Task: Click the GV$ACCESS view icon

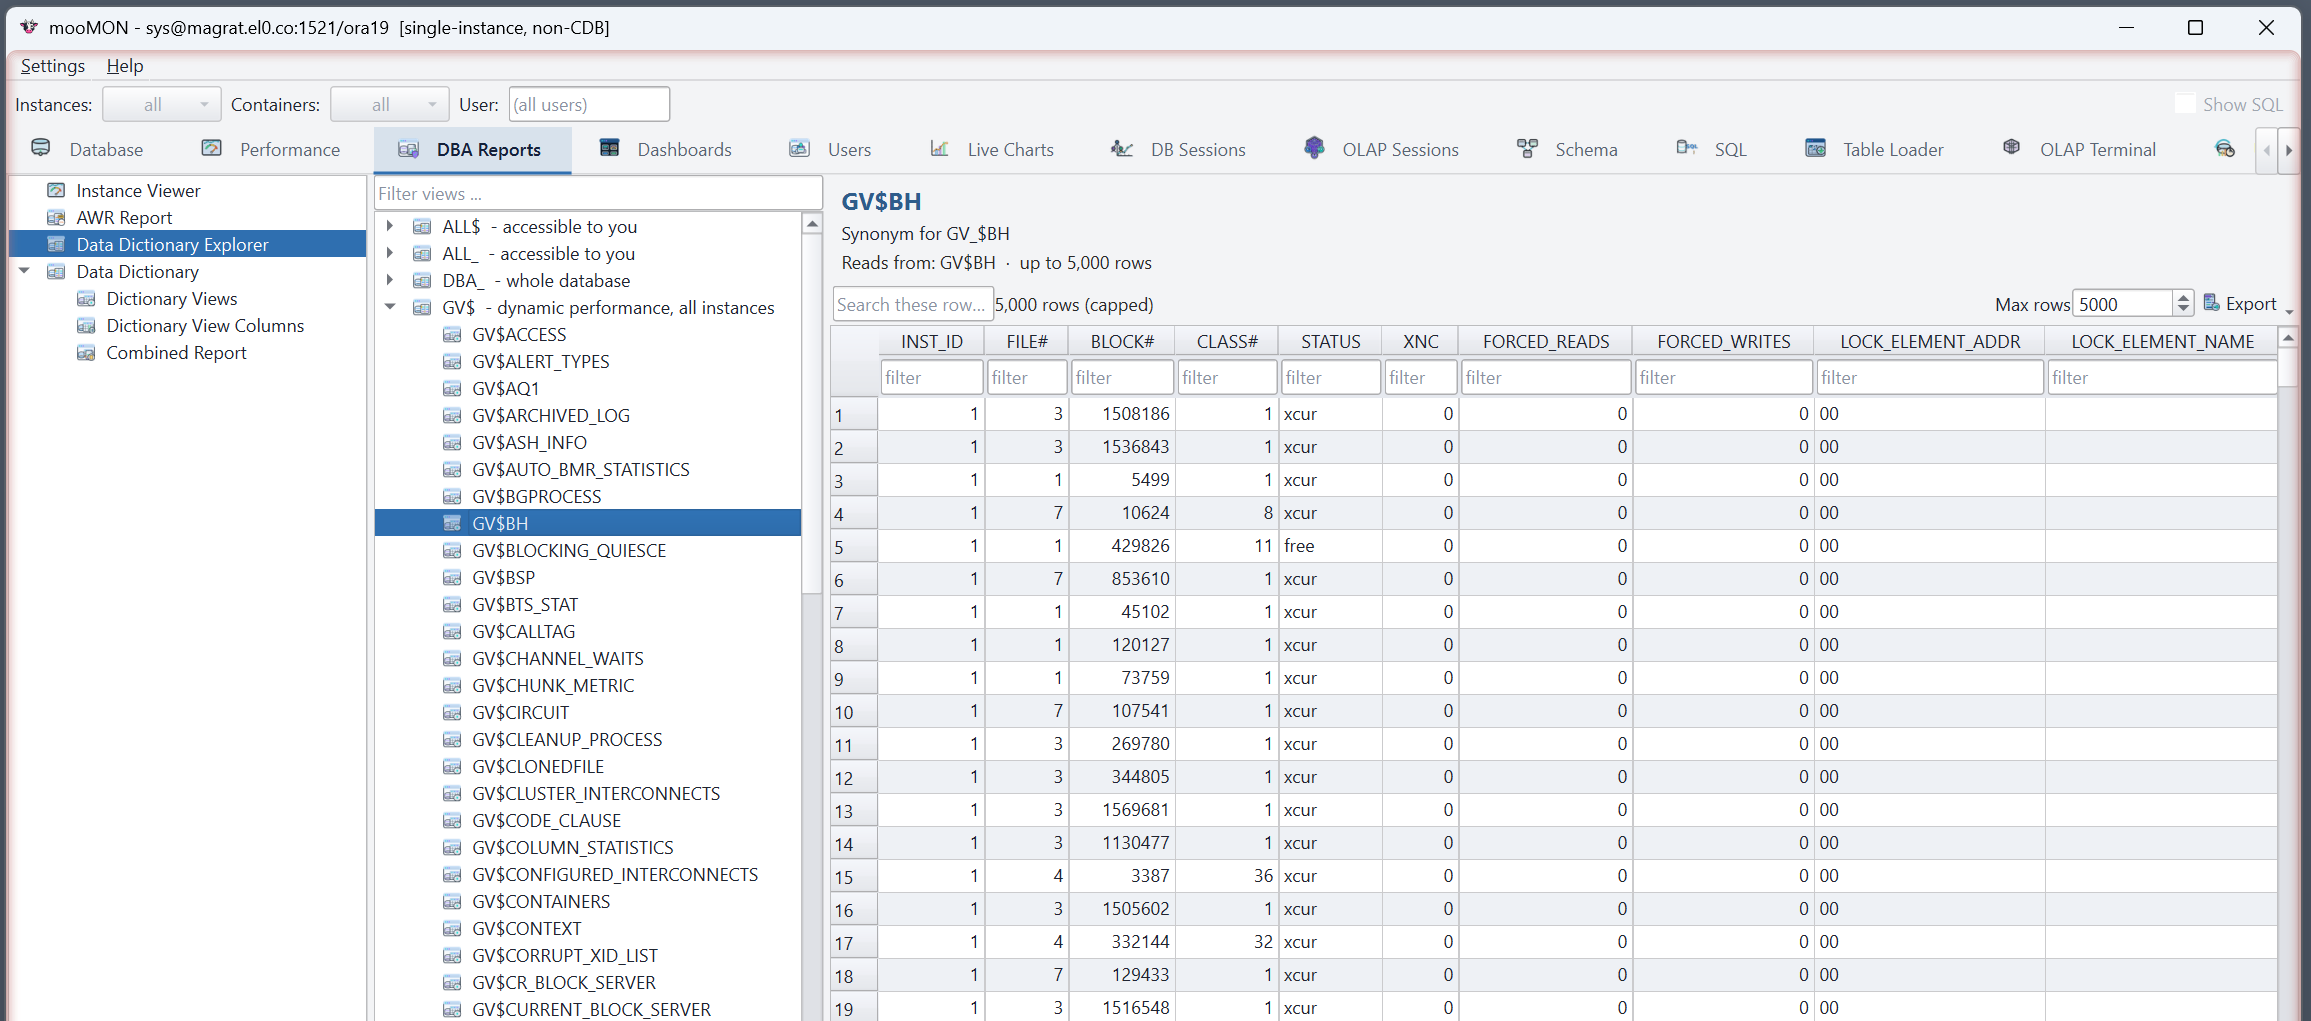Action: [x=453, y=334]
